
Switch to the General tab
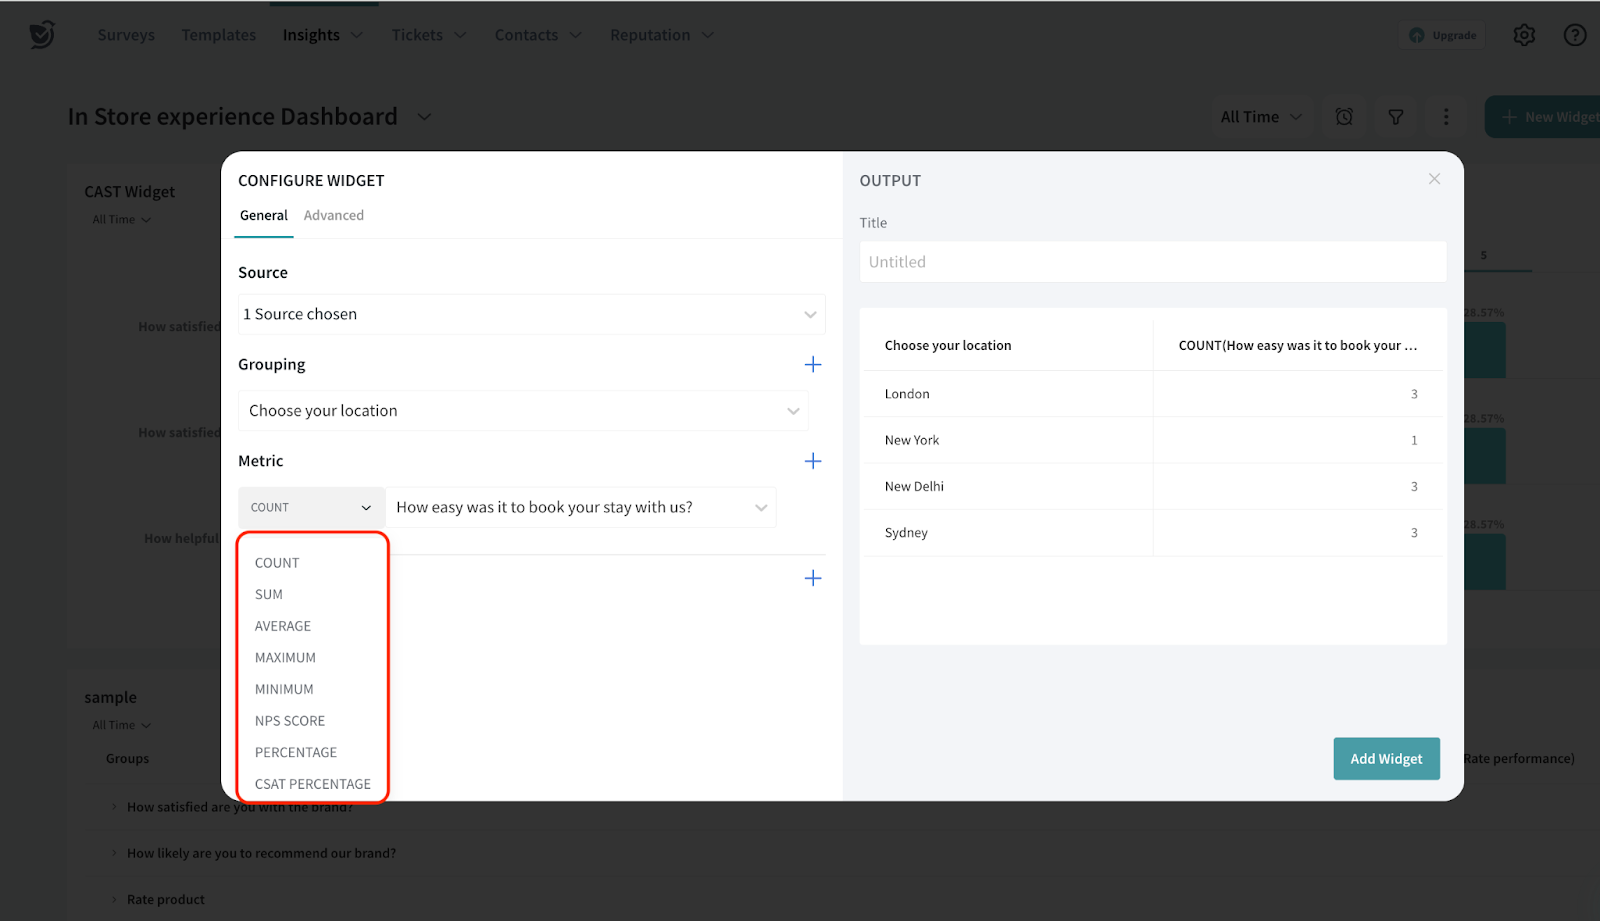click(x=264, y=216)
